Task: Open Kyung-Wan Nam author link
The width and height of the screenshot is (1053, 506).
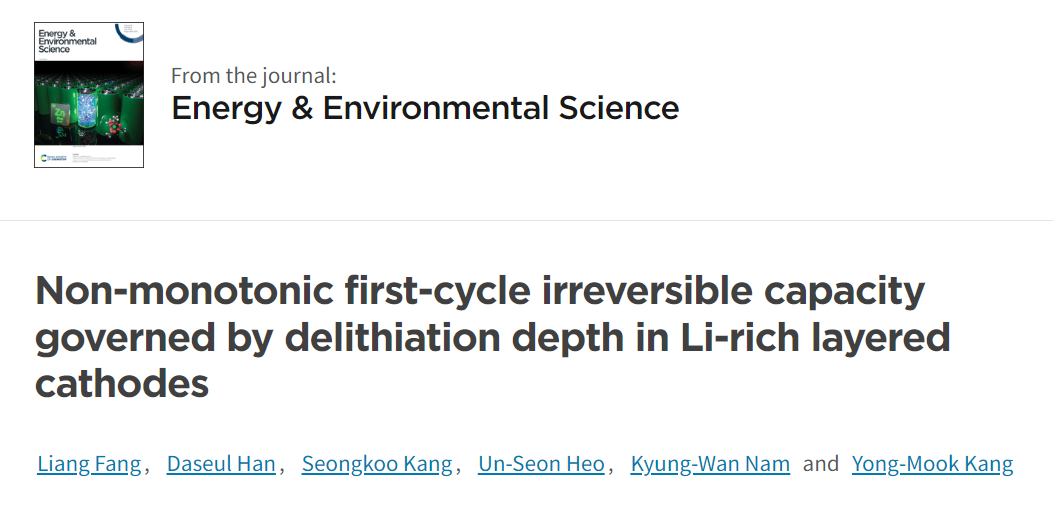Action: tap(710, 464)
